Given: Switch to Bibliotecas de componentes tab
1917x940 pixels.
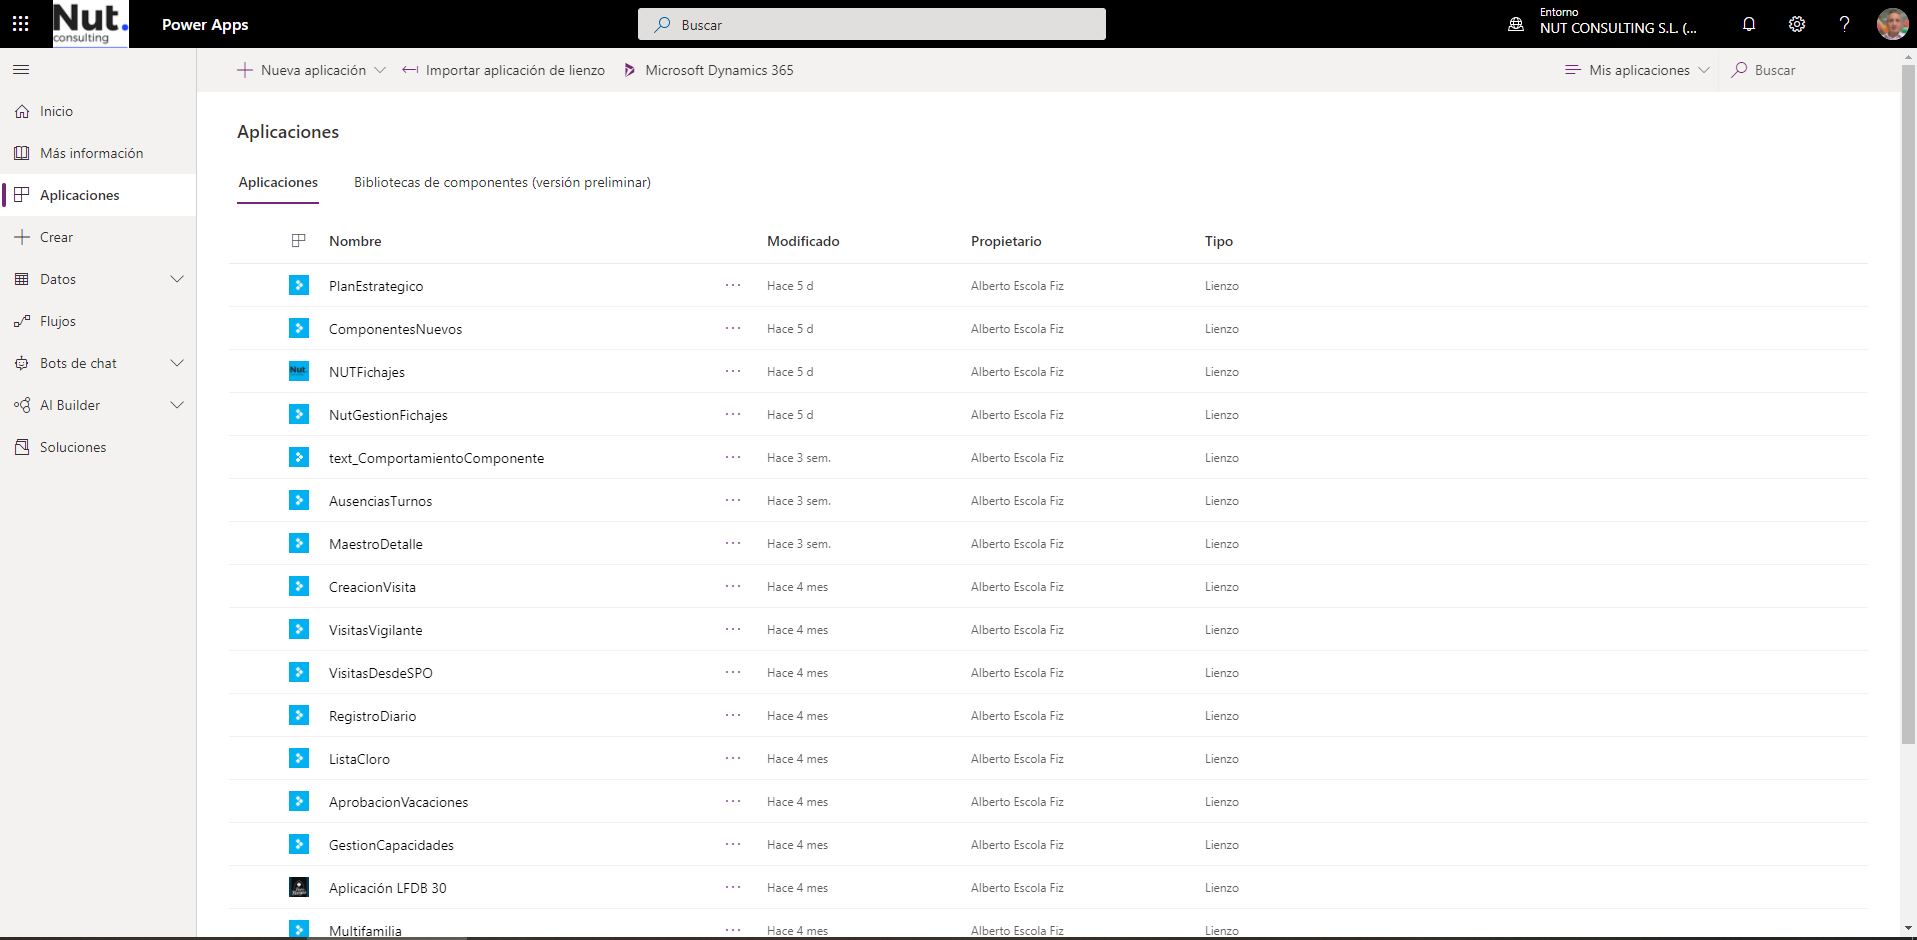Looking at the screenshot, I should [502, 182].
